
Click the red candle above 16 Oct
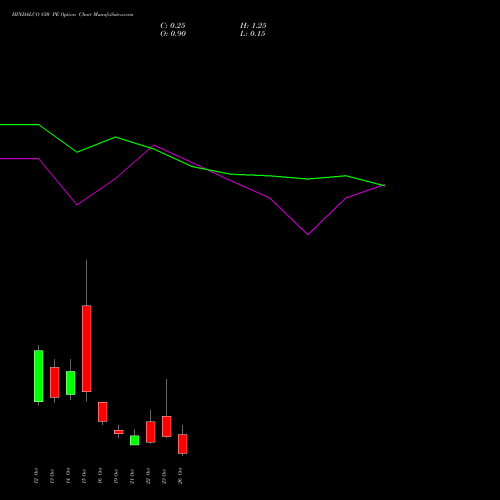[103, 412]
